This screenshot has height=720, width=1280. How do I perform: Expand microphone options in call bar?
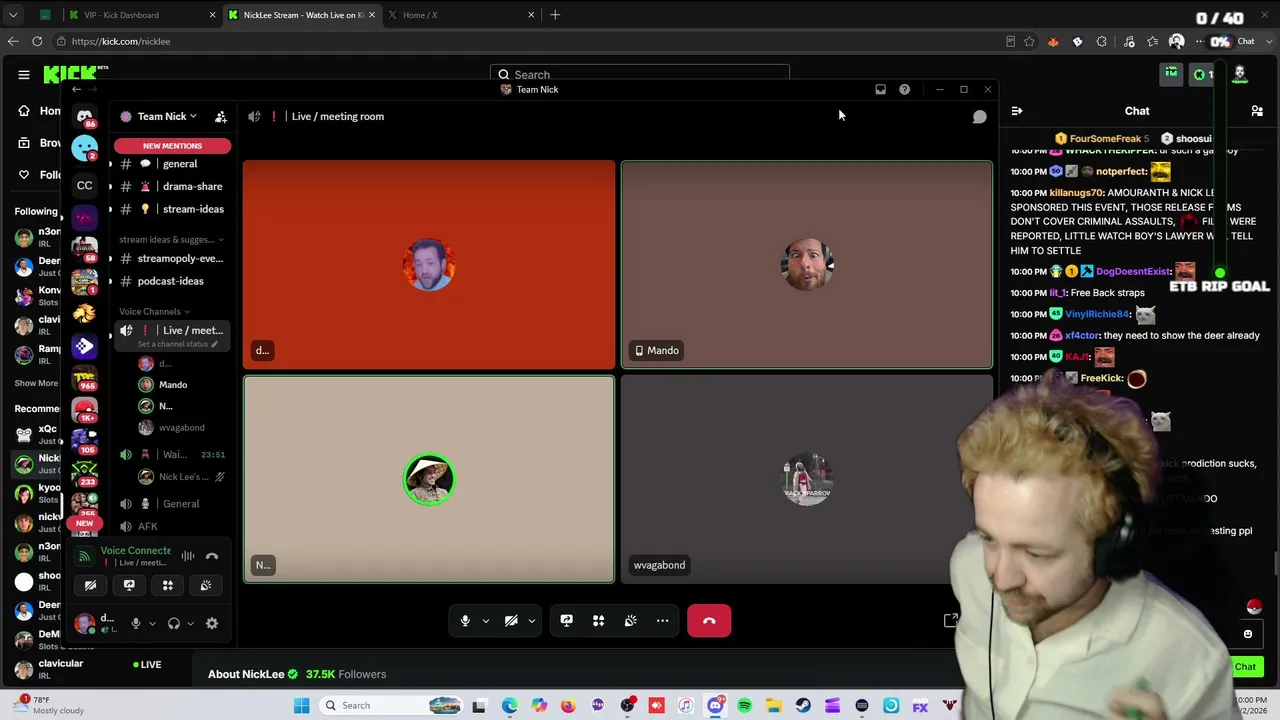coord(486,621)
